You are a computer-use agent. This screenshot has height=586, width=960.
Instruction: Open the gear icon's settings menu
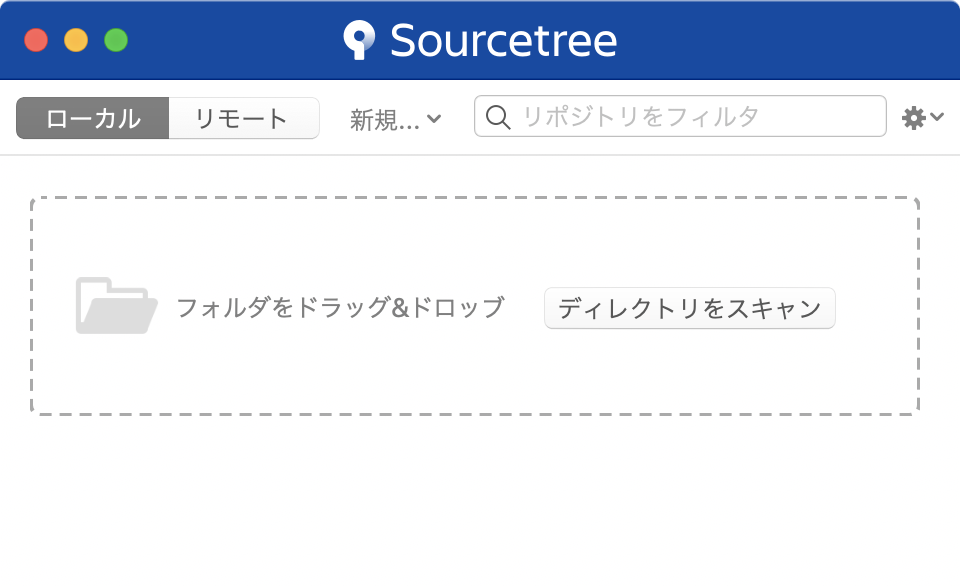click(913, 116)
